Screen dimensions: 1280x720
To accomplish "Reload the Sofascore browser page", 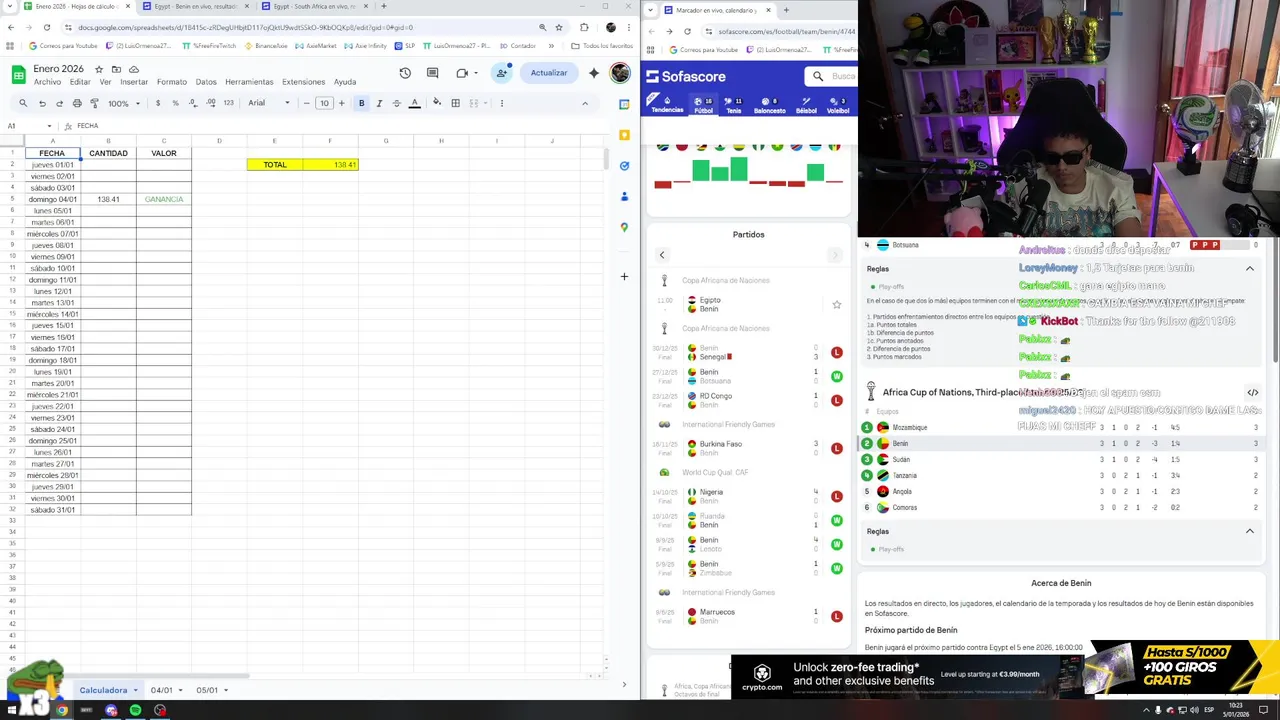I will tap(687, 31).
